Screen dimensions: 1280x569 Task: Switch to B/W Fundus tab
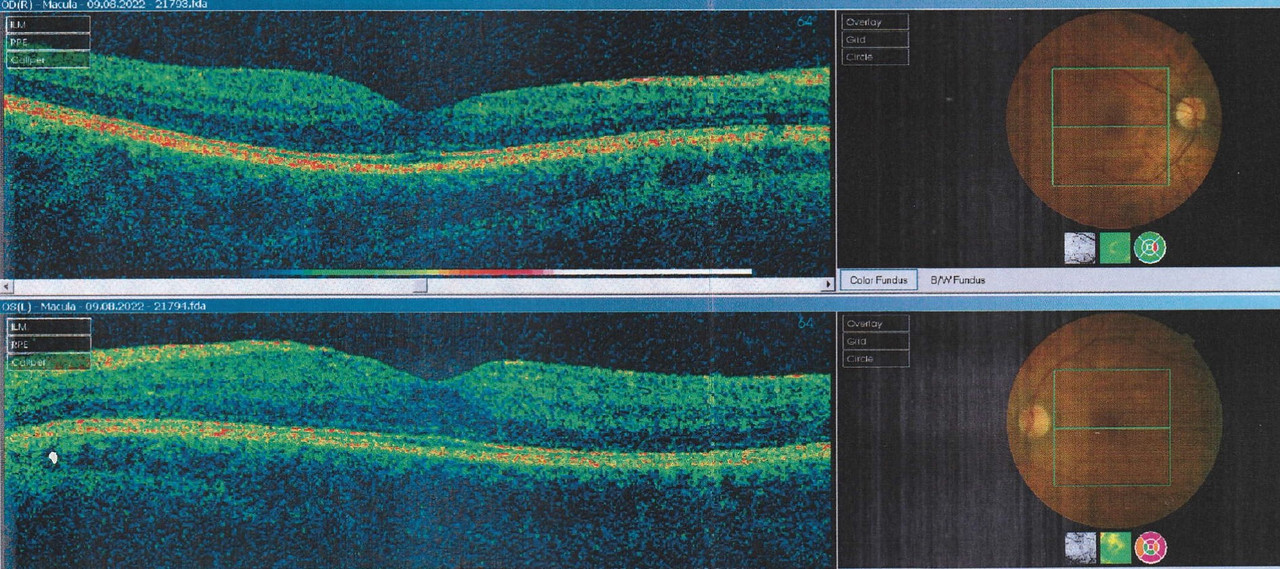(x=958, y=280)
